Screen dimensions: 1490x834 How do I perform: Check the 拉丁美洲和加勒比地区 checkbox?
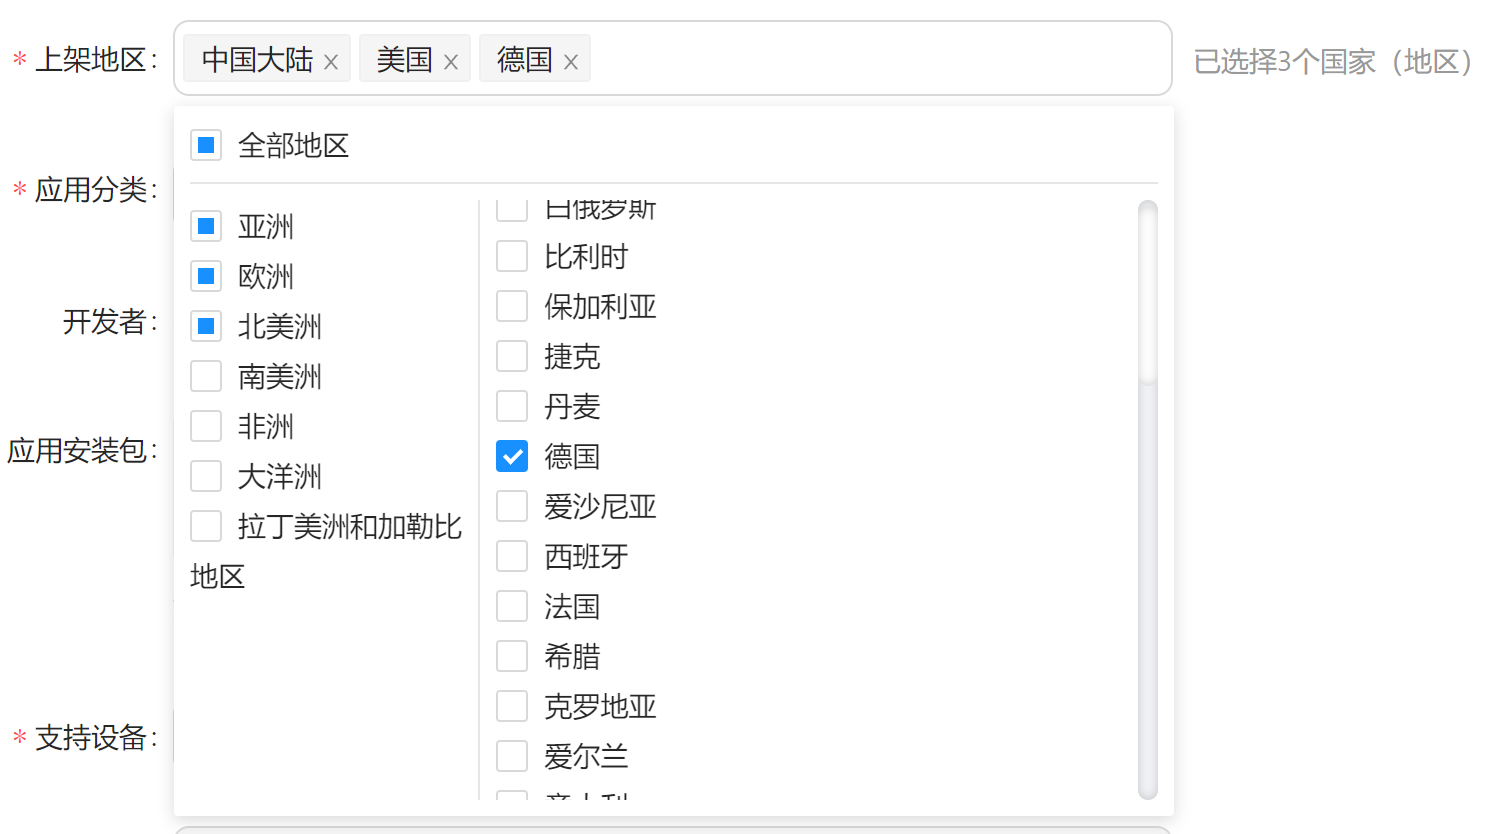pos(206,527)
